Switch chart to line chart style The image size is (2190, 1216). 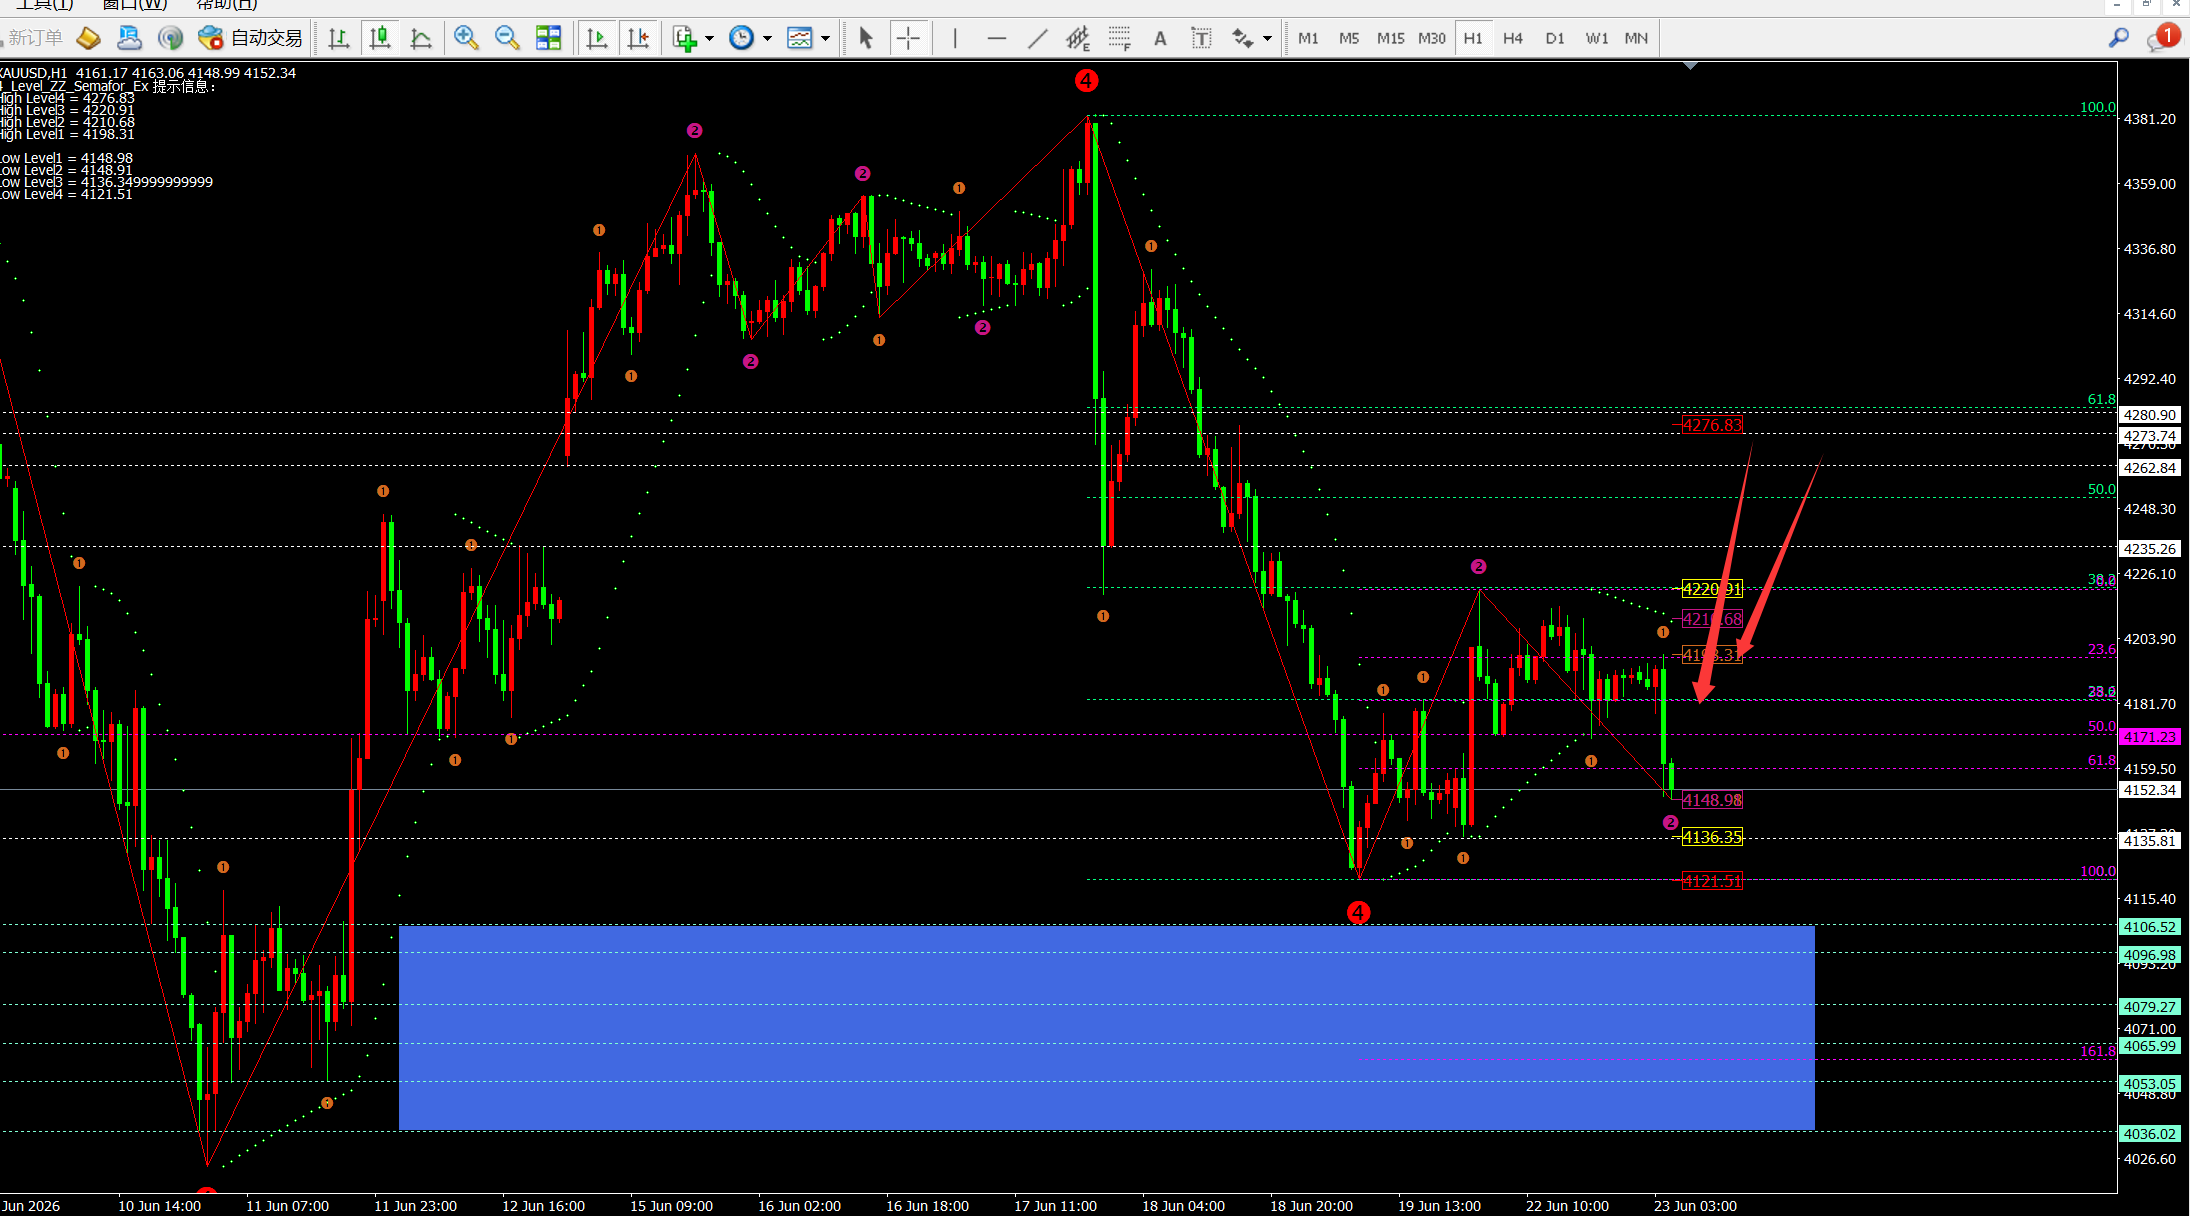(421, 38)
